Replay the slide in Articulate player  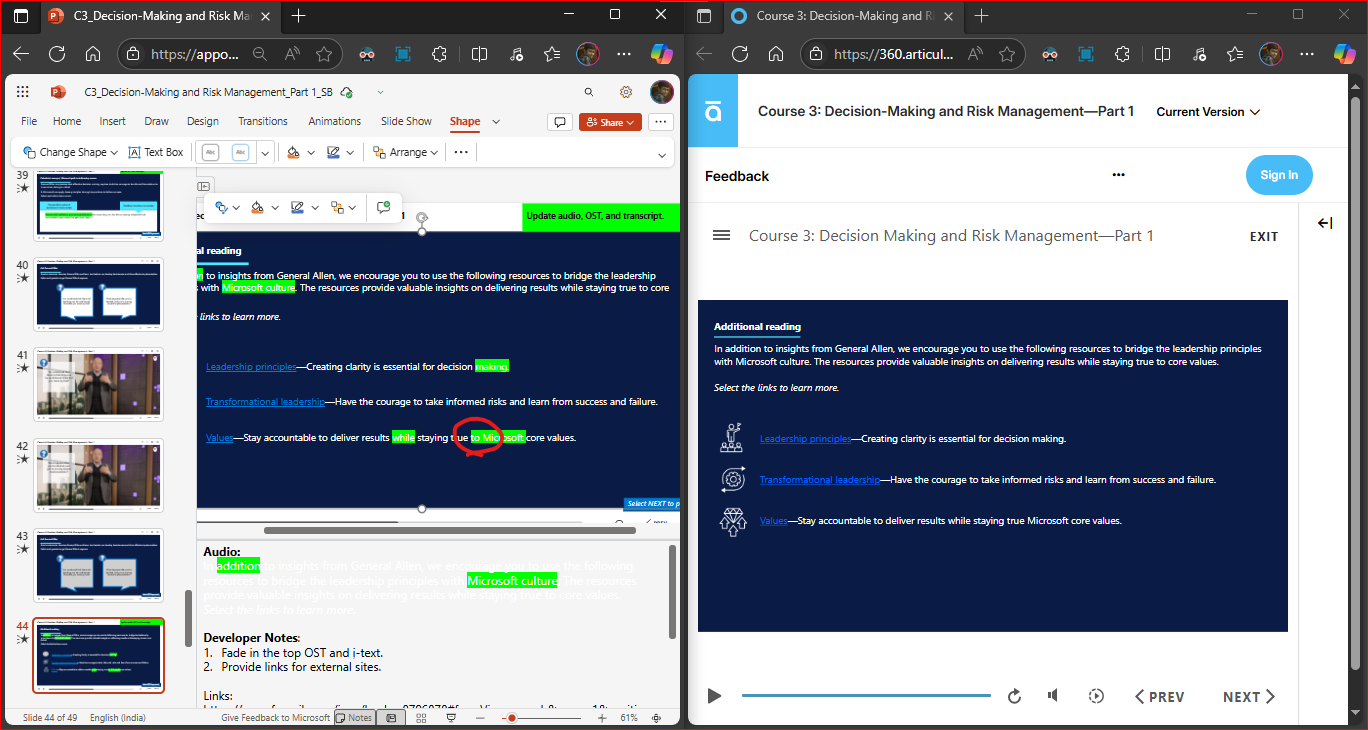(1014, 696)
